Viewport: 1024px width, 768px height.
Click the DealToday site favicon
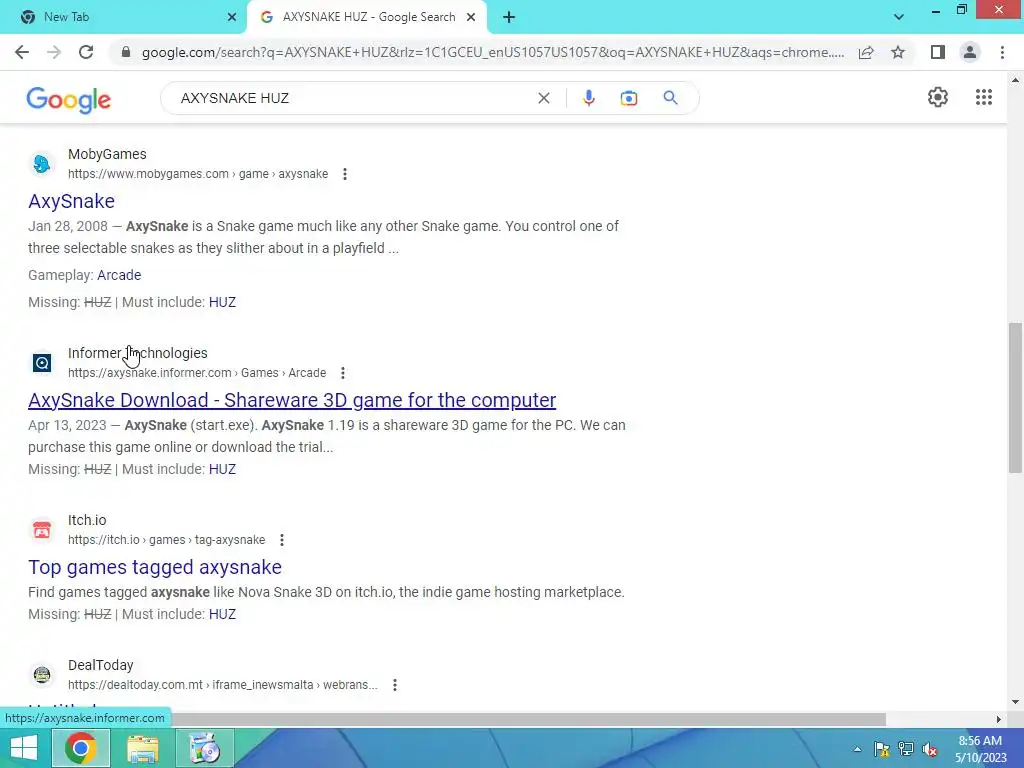(42, 675)
